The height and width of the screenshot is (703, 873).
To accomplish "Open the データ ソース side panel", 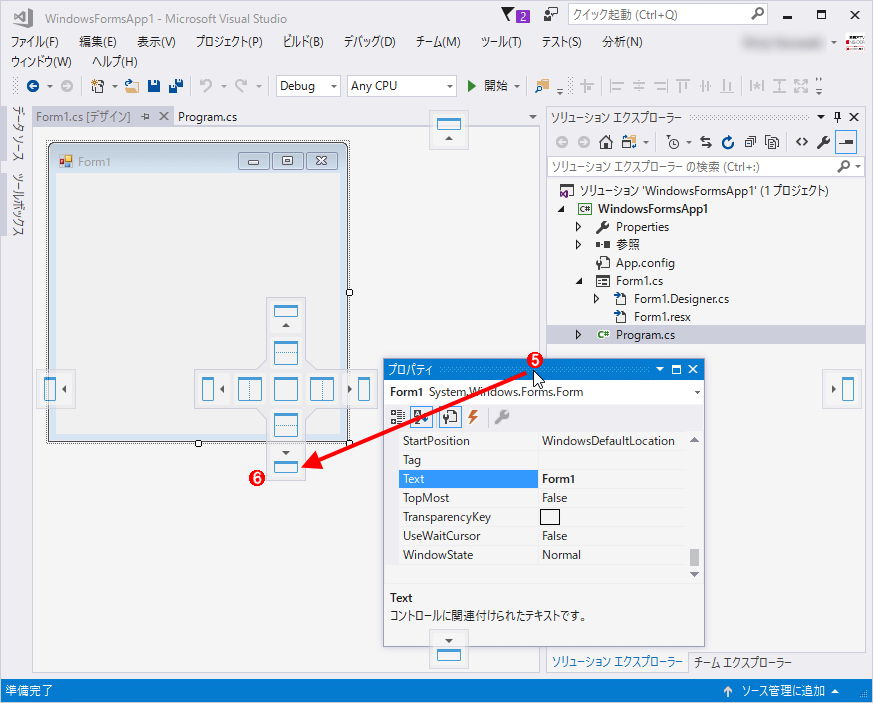I will tap(18, 134).
